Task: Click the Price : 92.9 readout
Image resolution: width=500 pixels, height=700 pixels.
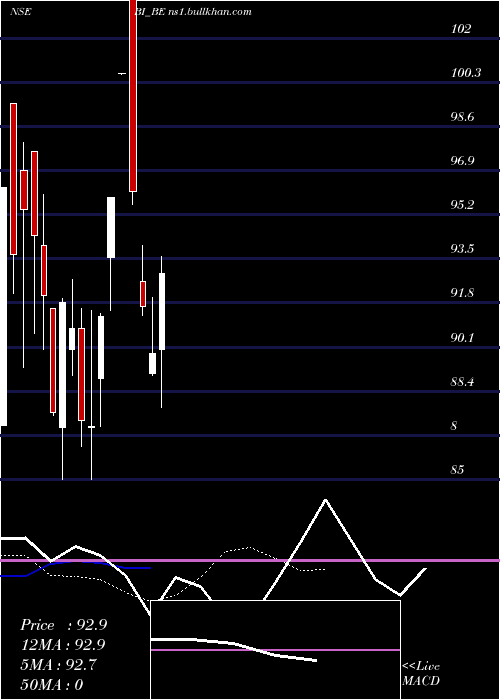Action: [63, 625]
